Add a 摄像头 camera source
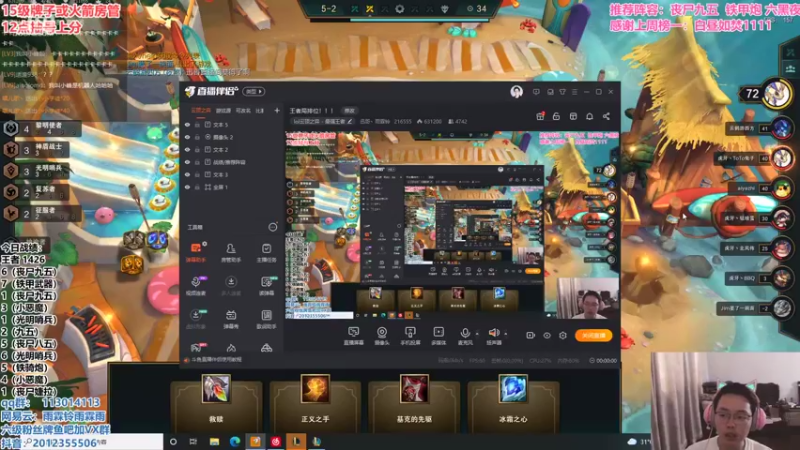Viewport: 800px width, 450px height. [x=382, y=336]
